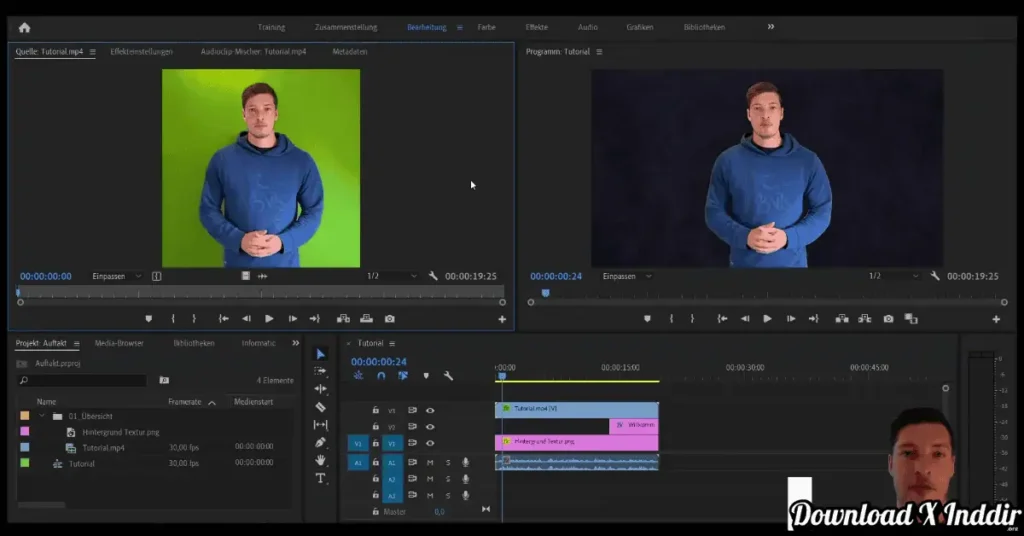Image resolution: width=1024 pixels, height=536 pixels.
Task: Open the Effekteinstellungen tab
Action: tap(142, 52)
